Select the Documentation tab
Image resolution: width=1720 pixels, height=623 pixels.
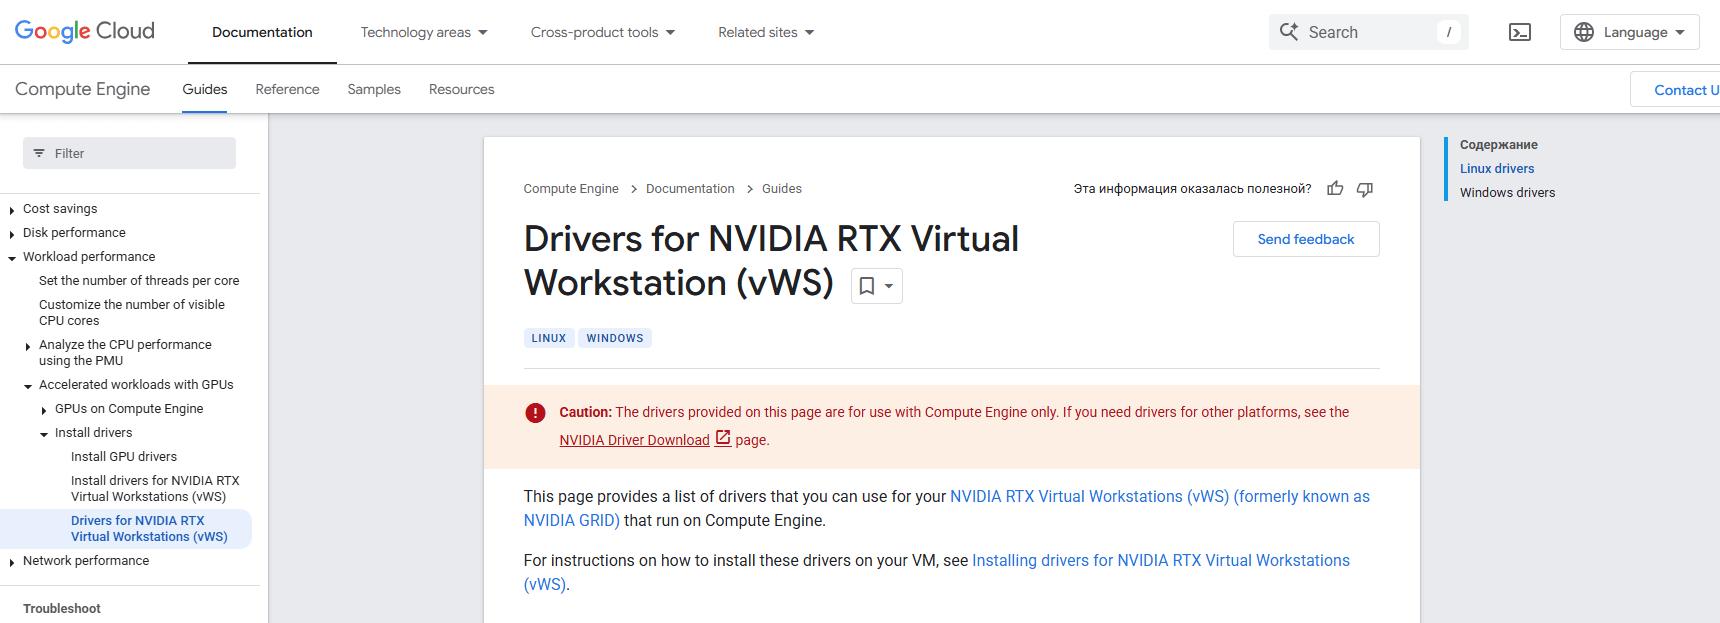[x=262, y=32]
